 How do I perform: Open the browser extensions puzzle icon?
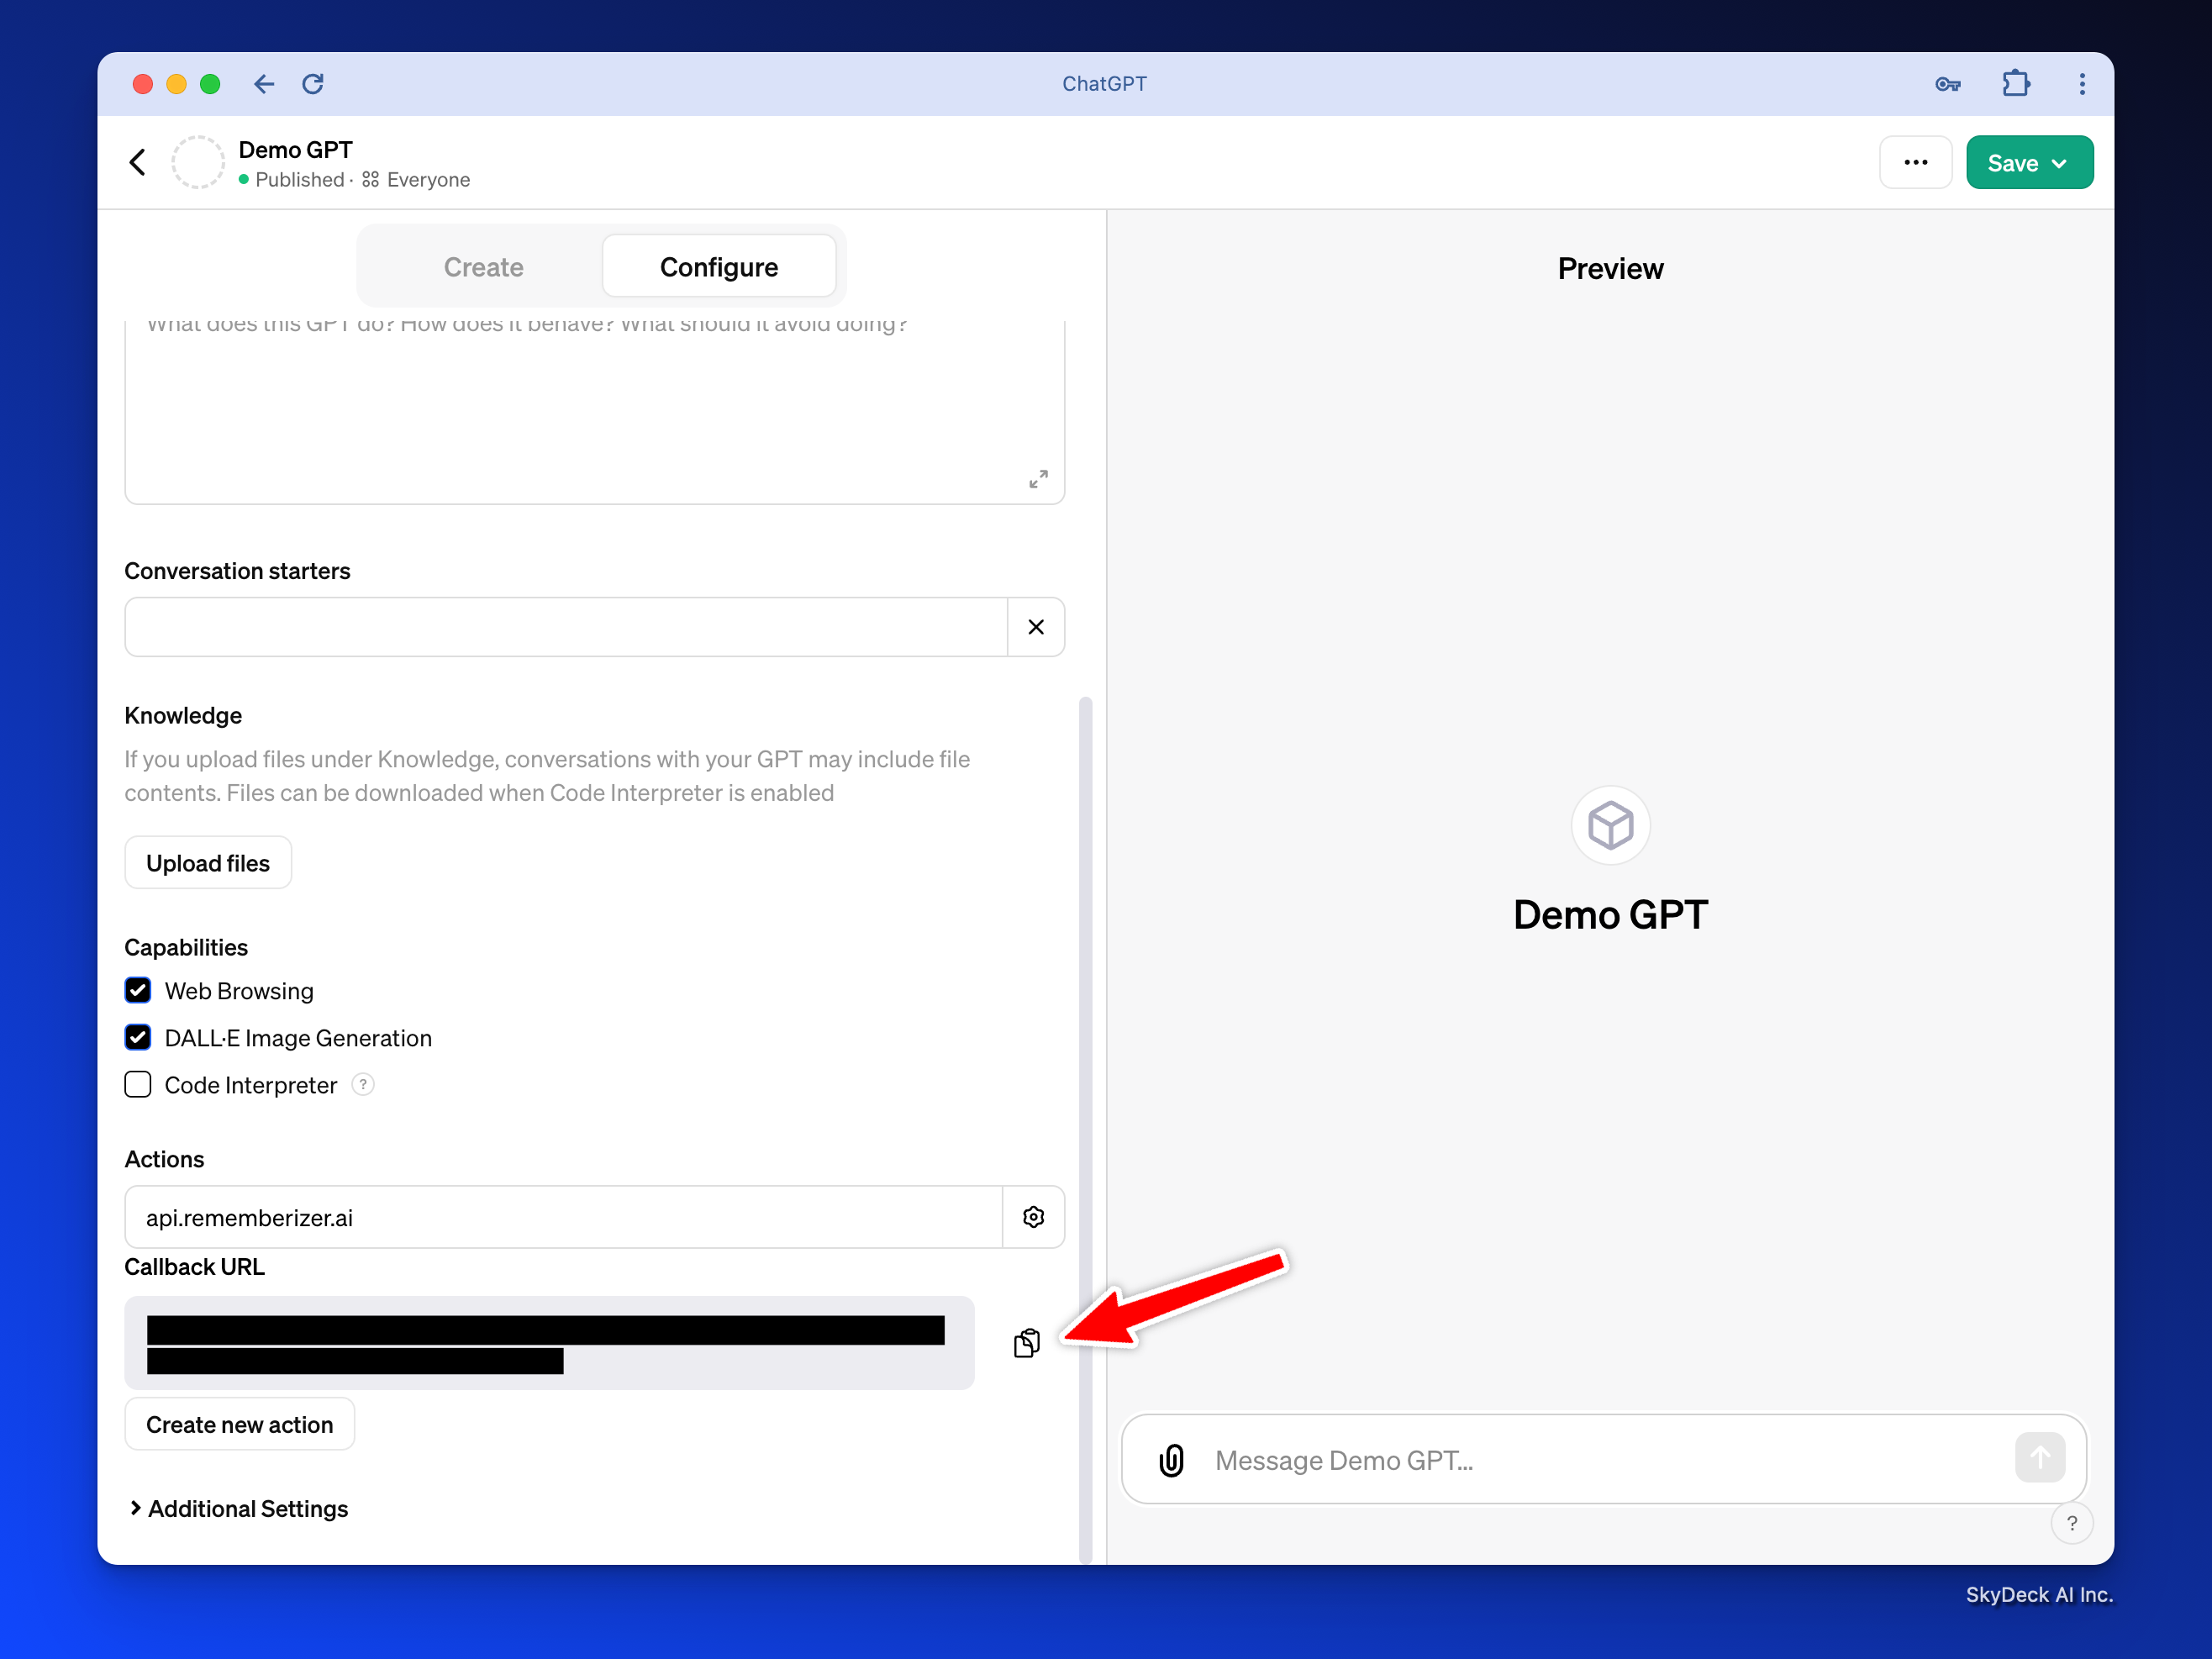(x=2015, y=84)
